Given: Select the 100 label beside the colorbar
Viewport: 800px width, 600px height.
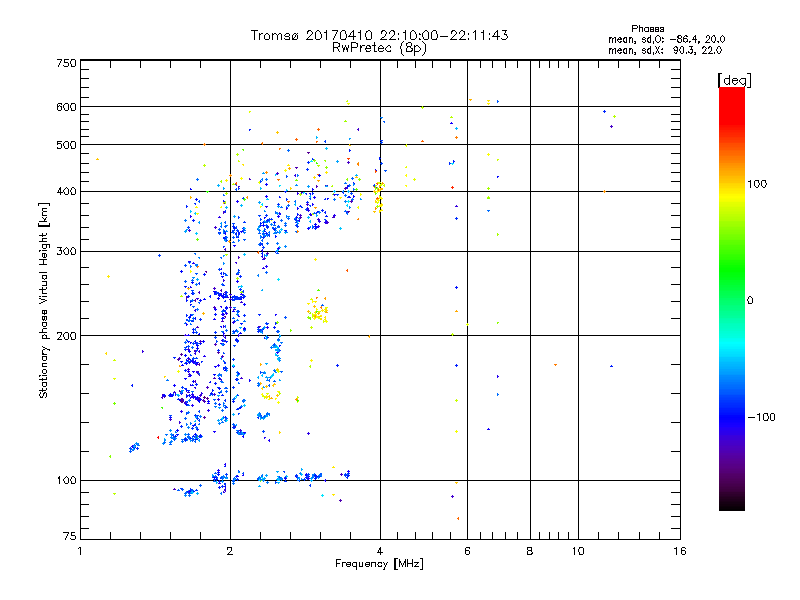Looking at the screenshot, I should pos(757,184).
